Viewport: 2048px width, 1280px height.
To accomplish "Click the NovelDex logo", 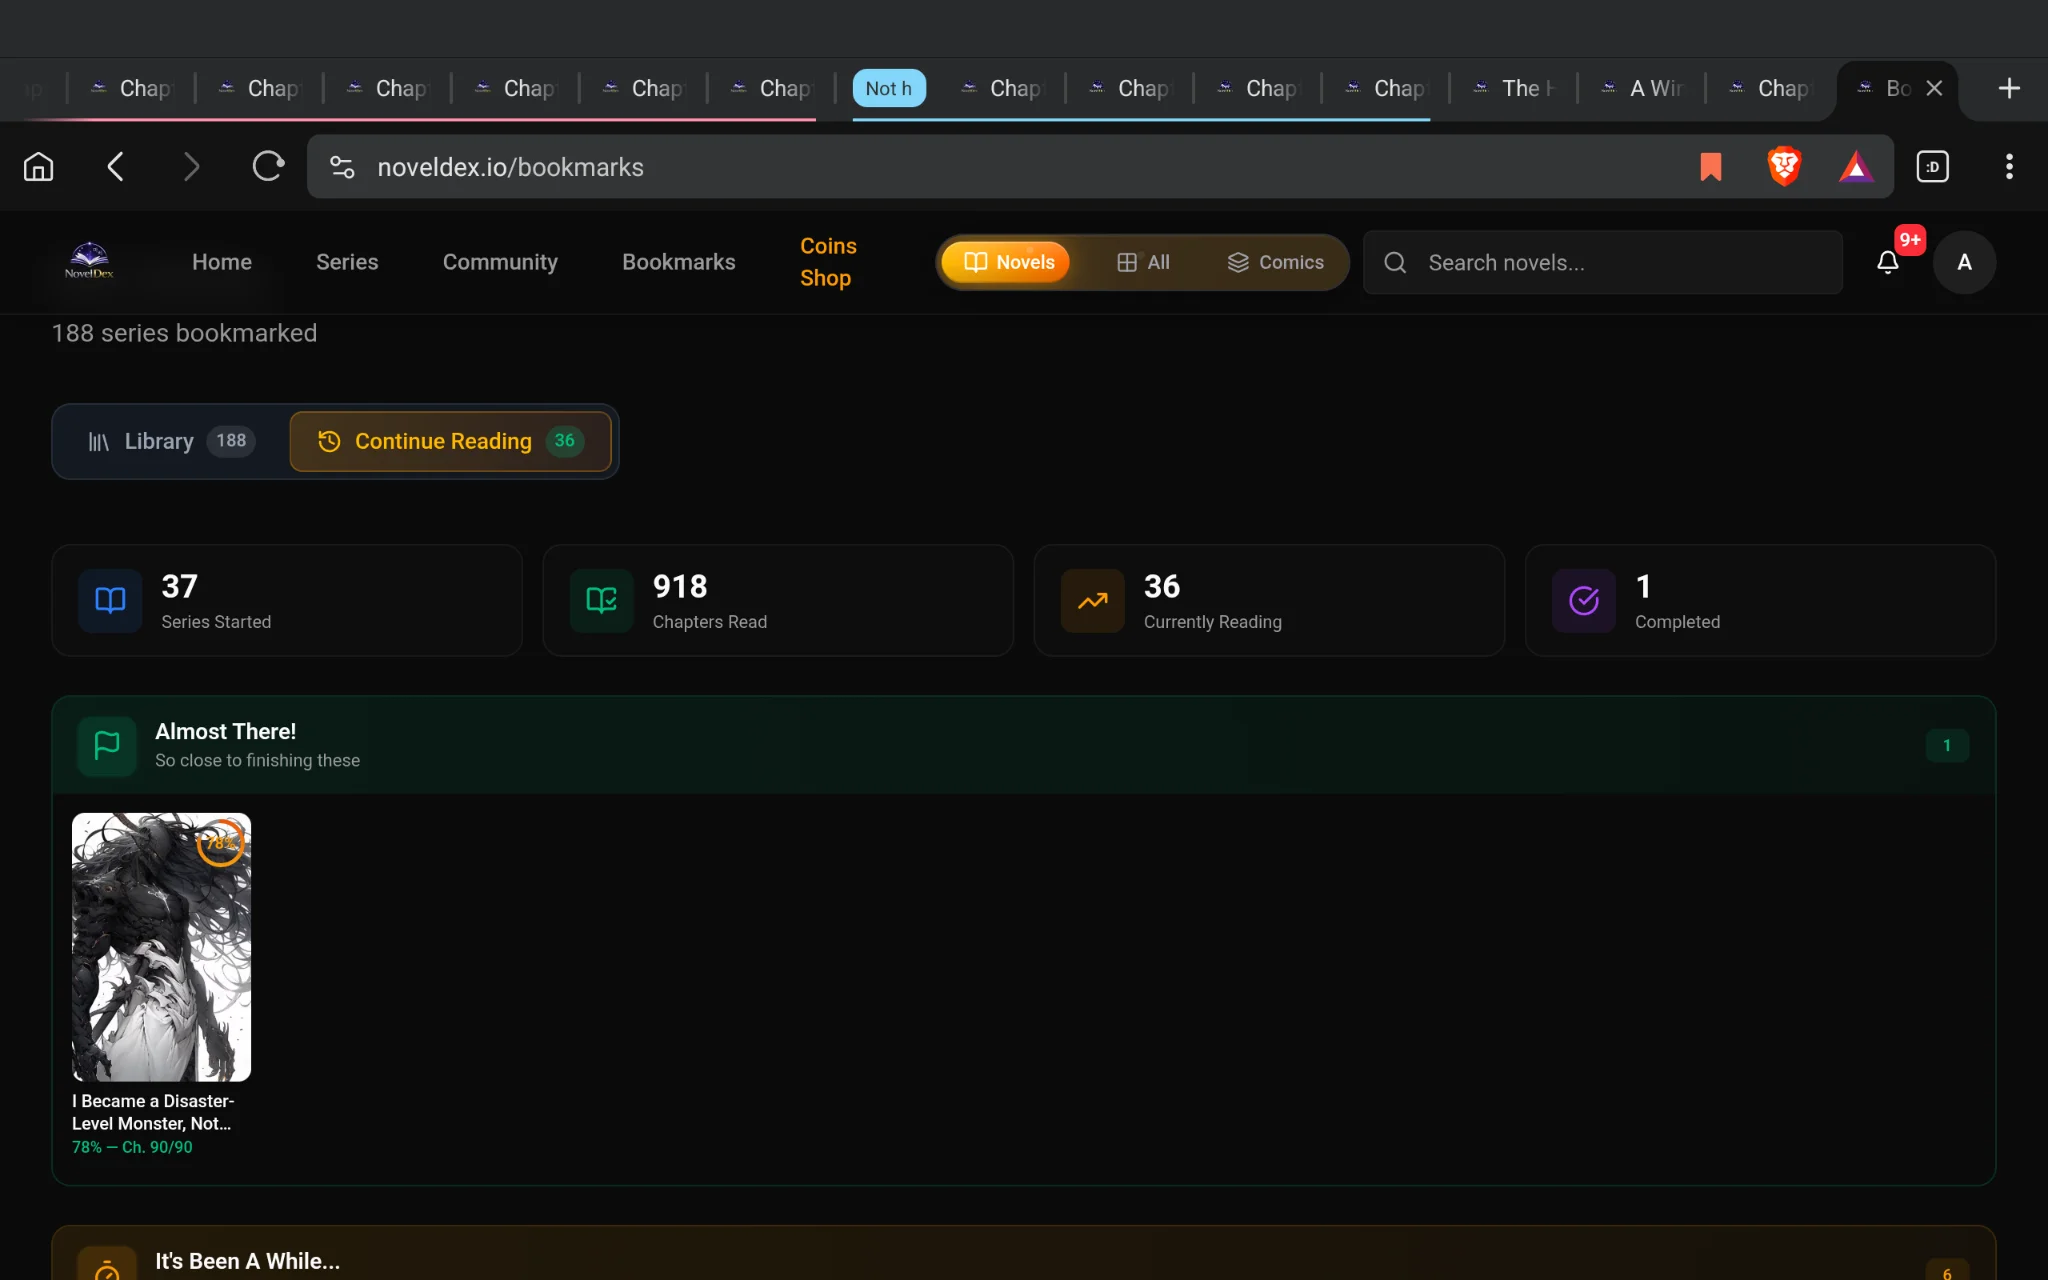I will tap(89, 261).
